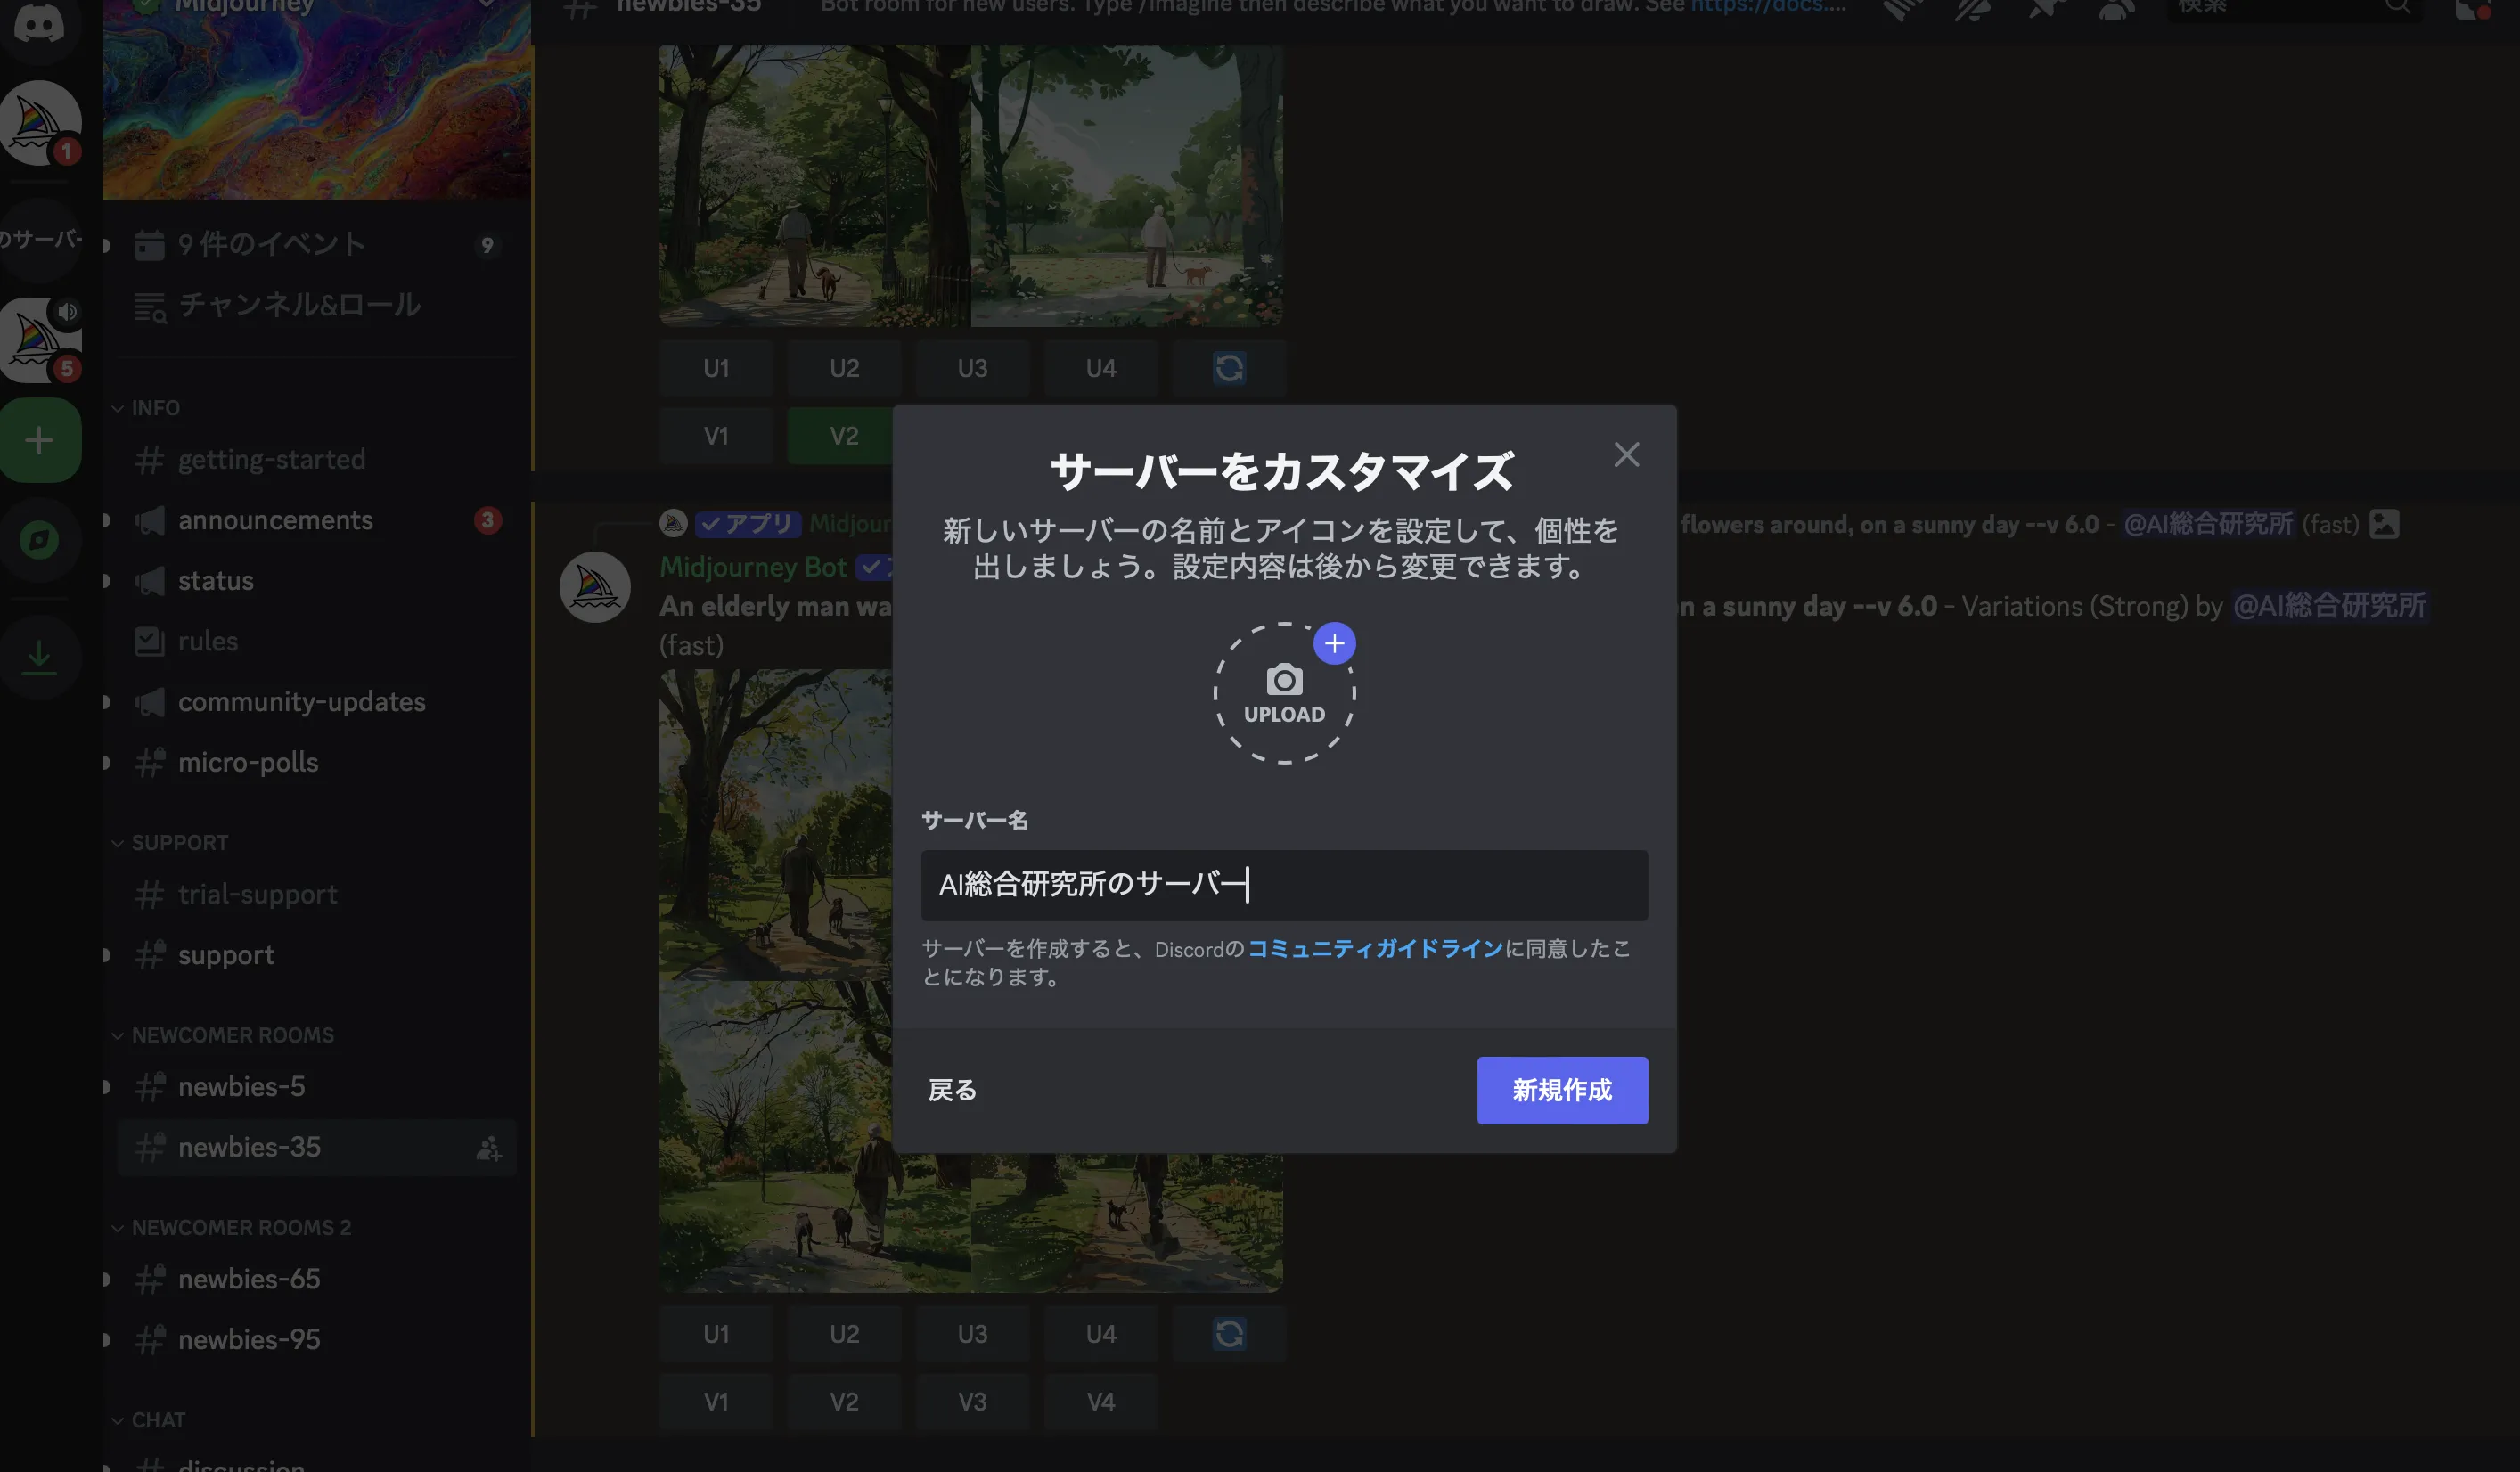Click the download apps arrow icon
The width and height of the screenshot is (2520, 1472).
(40, 657)
